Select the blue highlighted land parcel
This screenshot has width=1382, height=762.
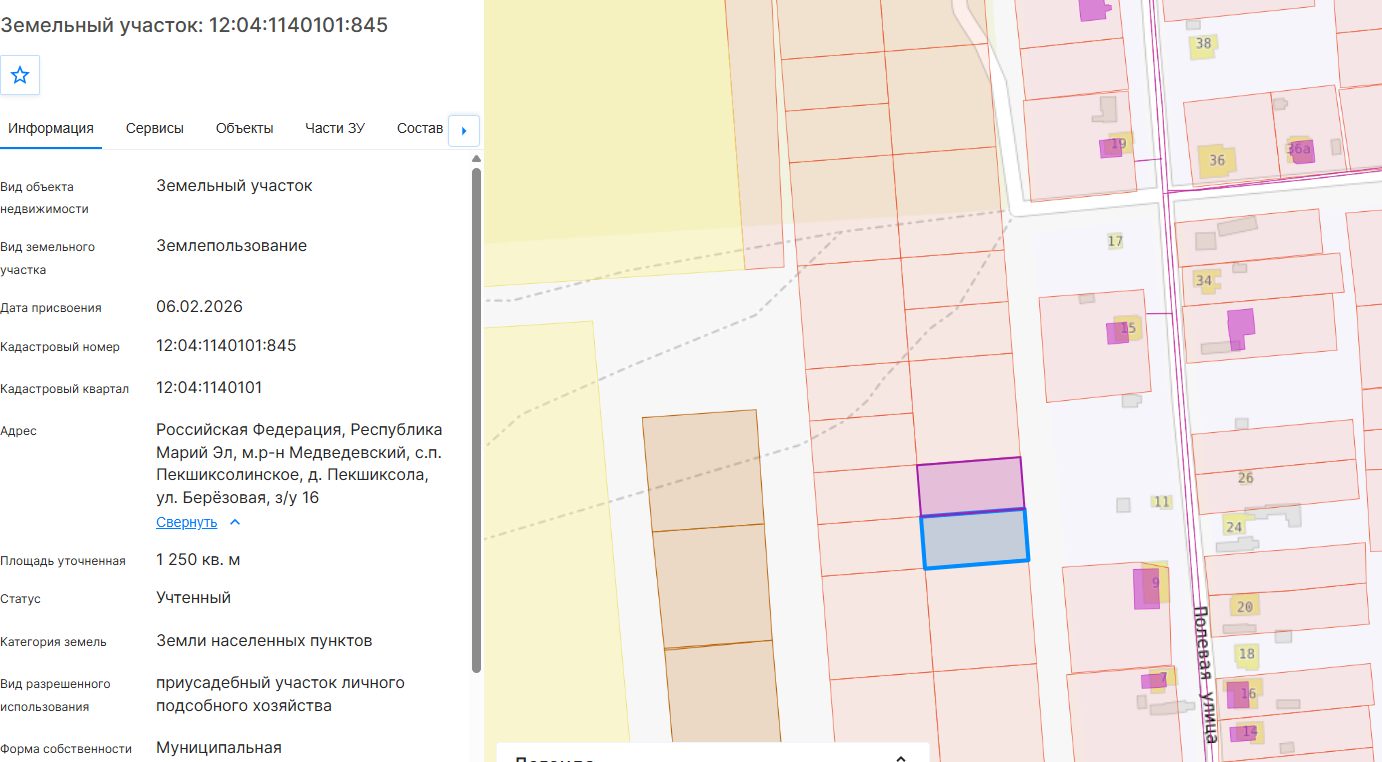point(975,539)
